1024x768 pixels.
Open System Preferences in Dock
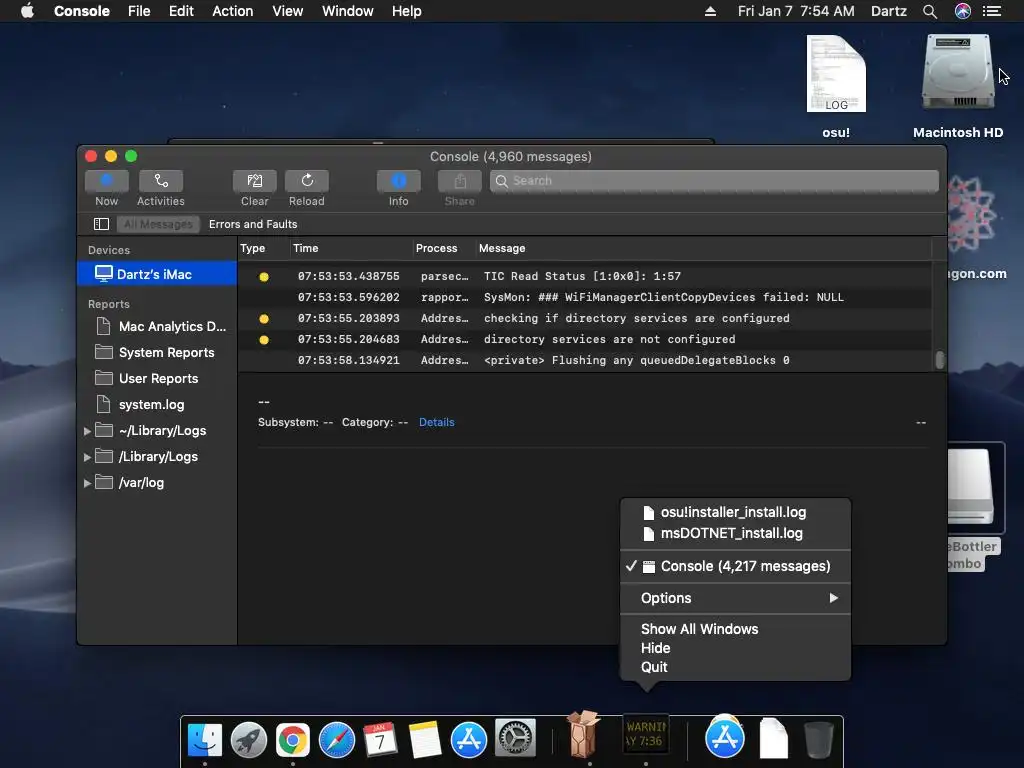coord(515,739)
